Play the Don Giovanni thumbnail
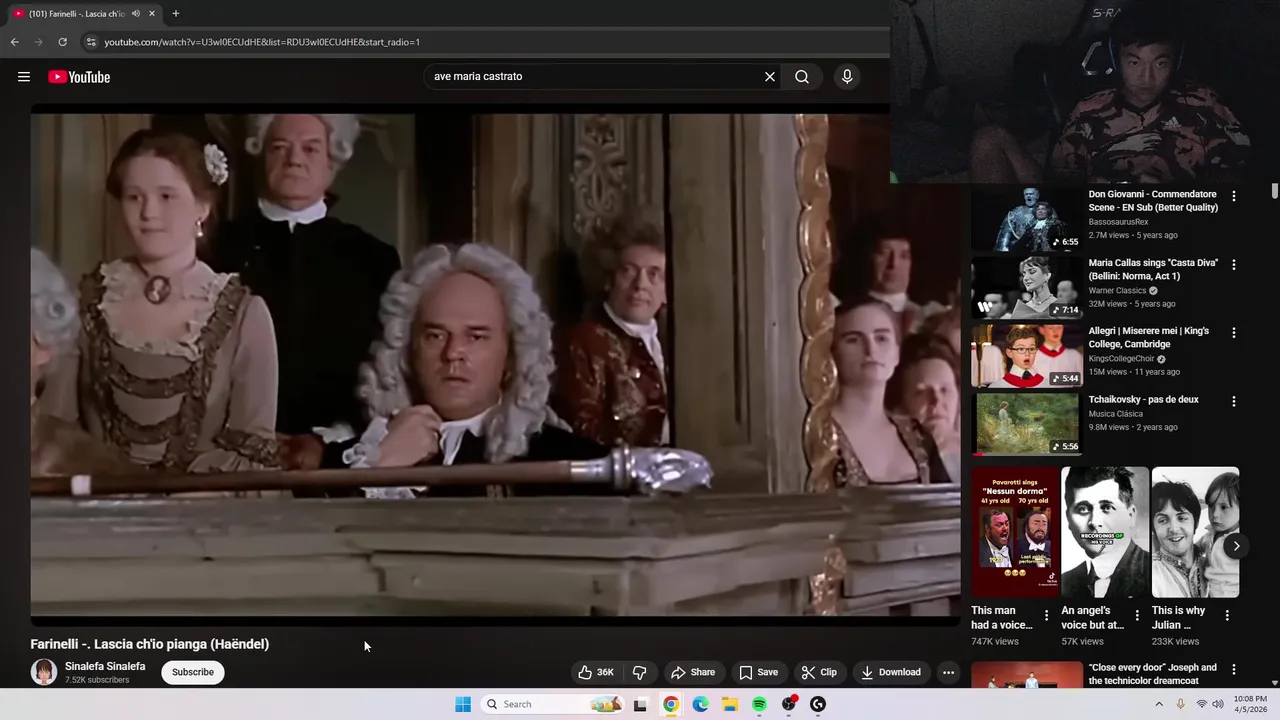The height and width of the screenshot is (720, 1280). 1027,218
